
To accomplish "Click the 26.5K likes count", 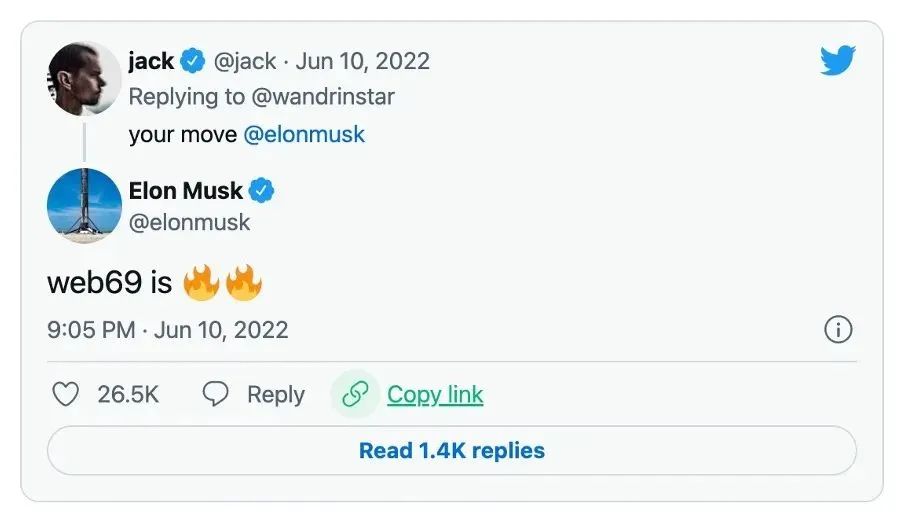I will click(128, 395).
